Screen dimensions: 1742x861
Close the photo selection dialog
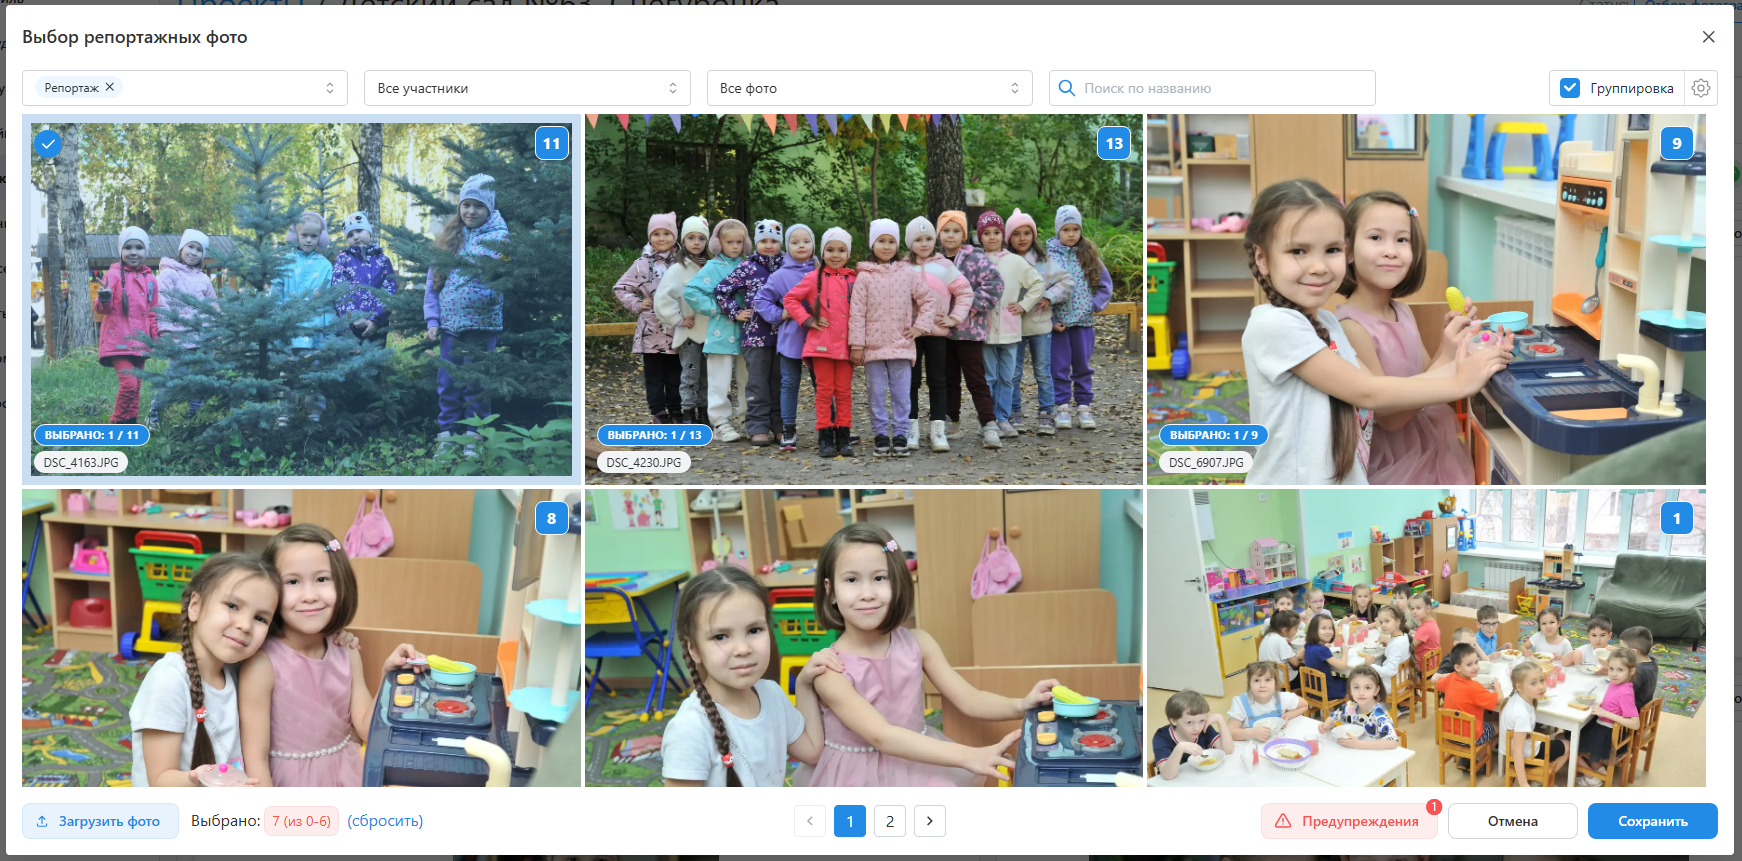click(x=1708, y=37)
